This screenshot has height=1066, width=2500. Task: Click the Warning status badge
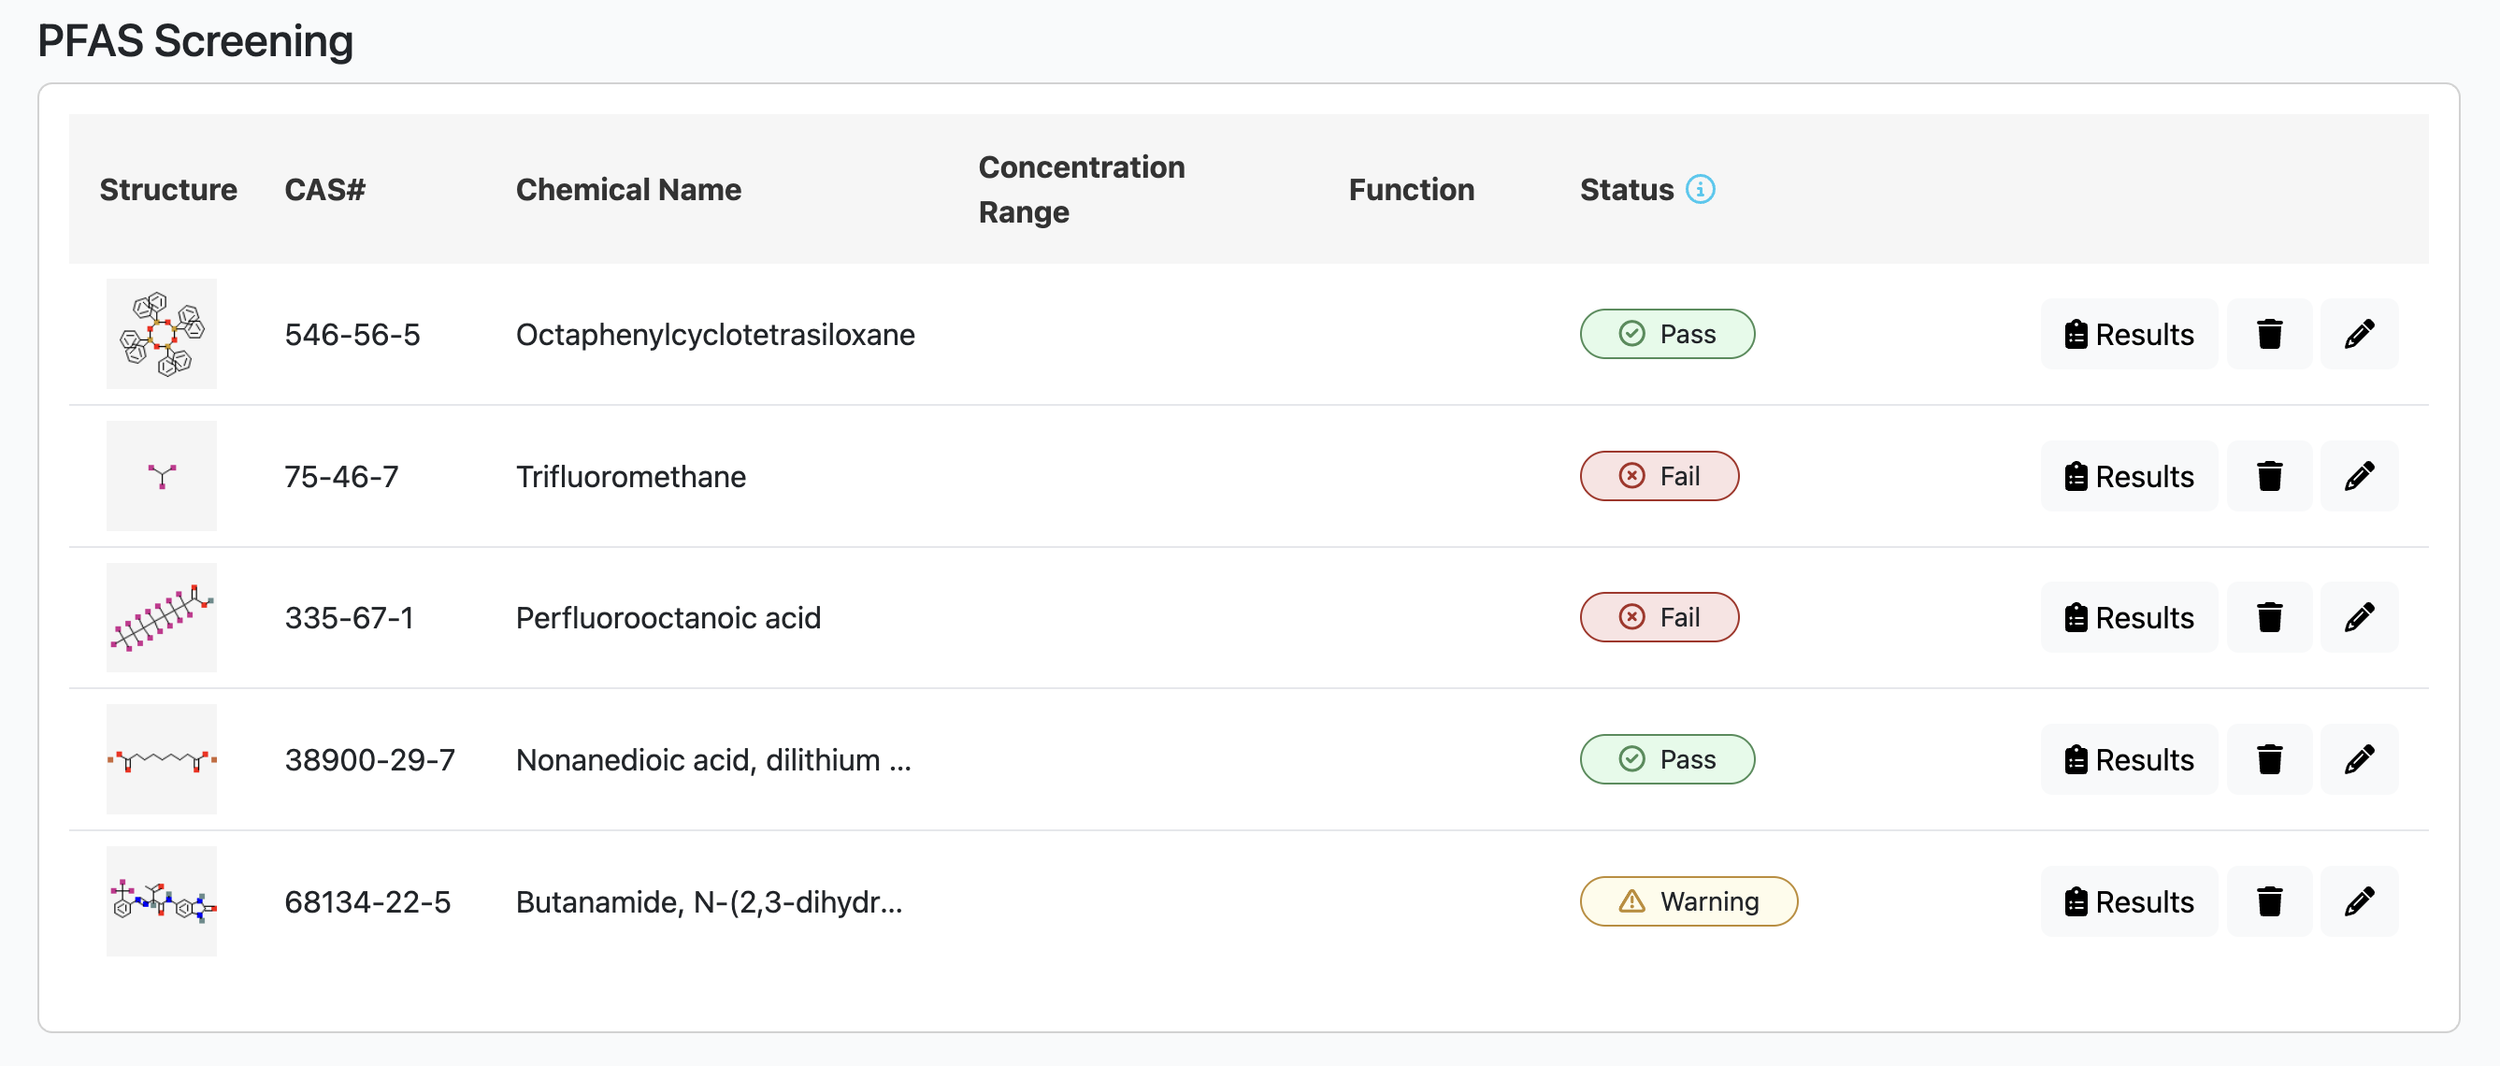click(x=1689, y=901)
